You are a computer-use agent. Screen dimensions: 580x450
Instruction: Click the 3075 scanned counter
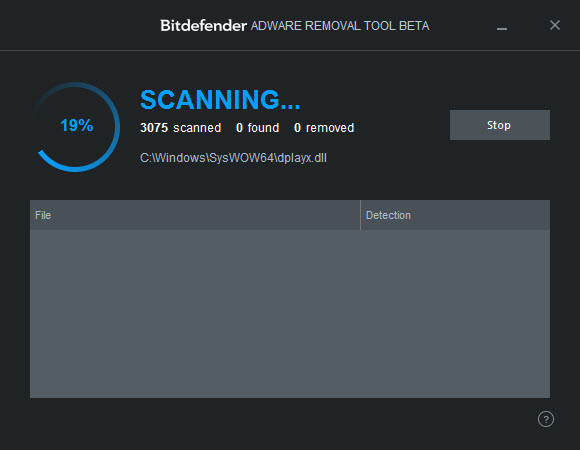click(x=181, y=128)
